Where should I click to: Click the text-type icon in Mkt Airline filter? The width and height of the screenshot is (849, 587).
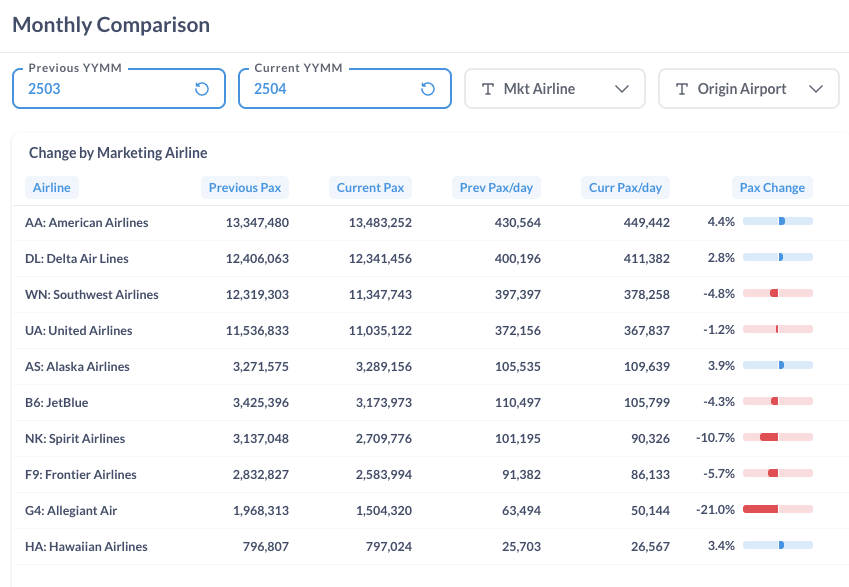(x=488, y=89)
